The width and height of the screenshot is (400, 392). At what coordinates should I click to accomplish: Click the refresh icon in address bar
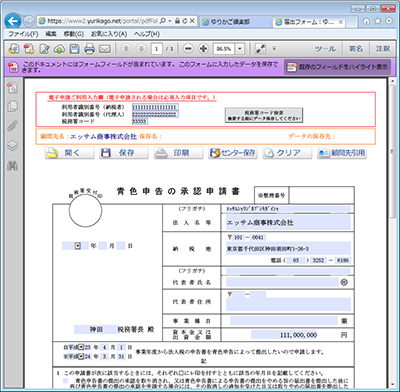click(x=185, y=21)
